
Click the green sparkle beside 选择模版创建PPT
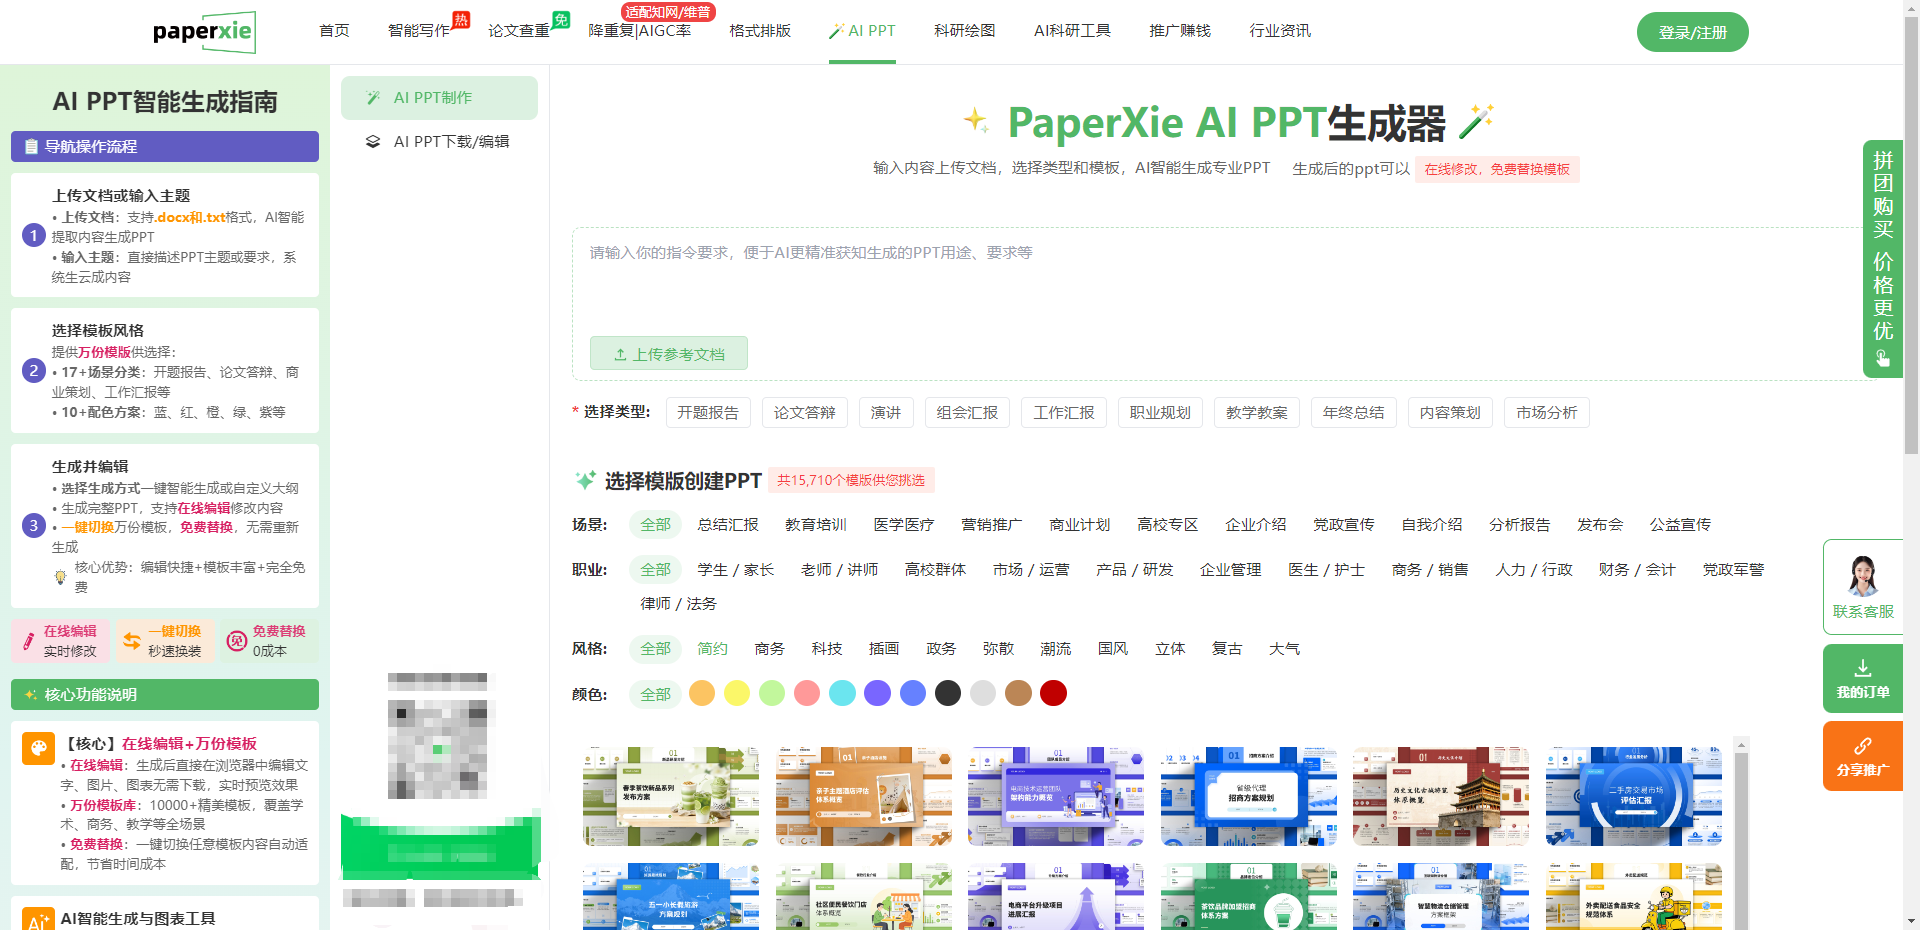(586, 481)
